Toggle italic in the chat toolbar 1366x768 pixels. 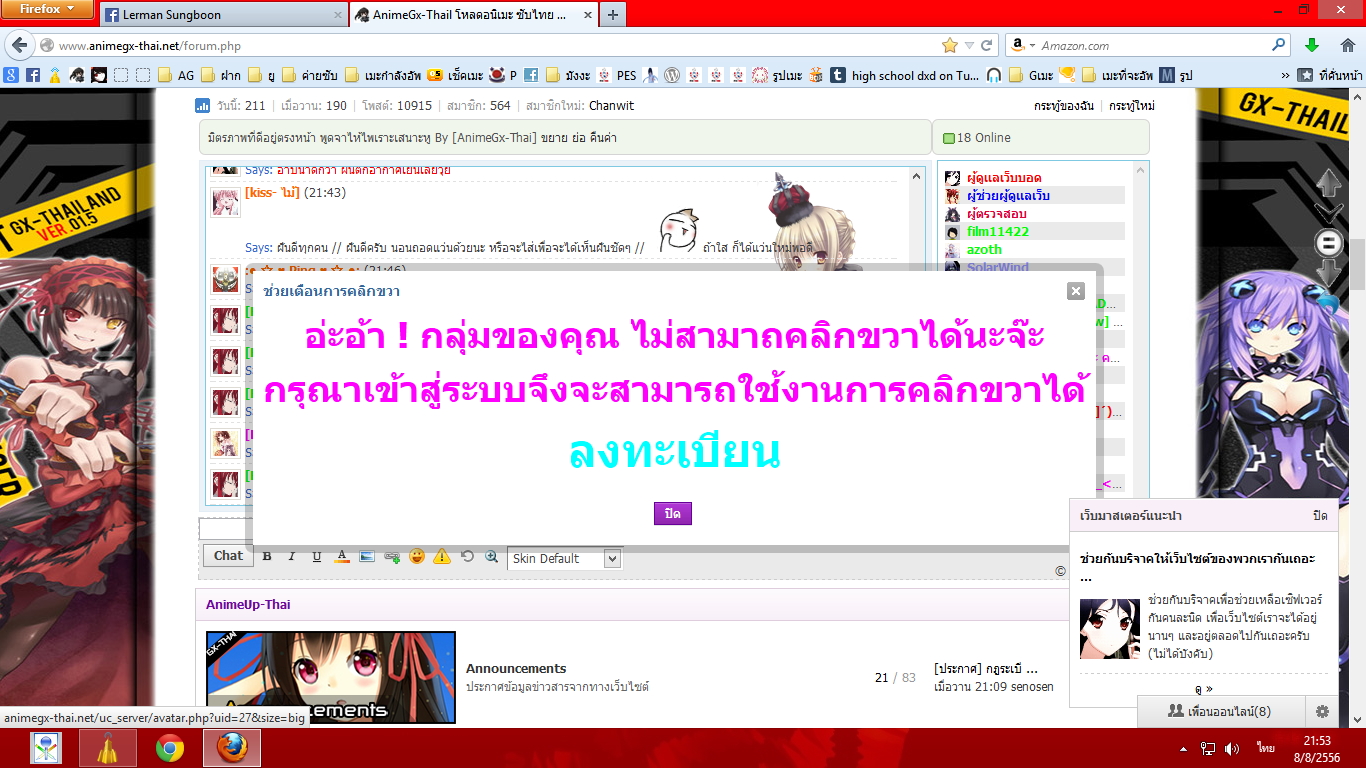click(292, 557)
